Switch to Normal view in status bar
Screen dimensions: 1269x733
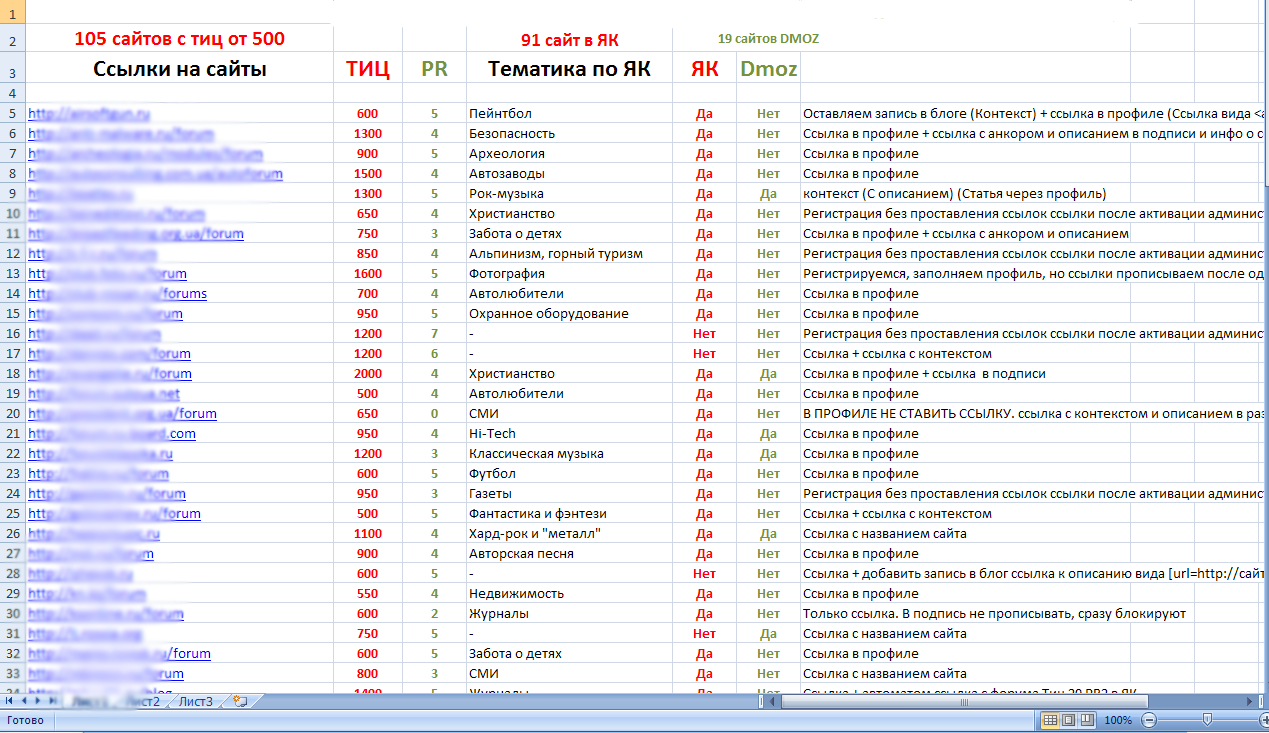click(1050, 720)
